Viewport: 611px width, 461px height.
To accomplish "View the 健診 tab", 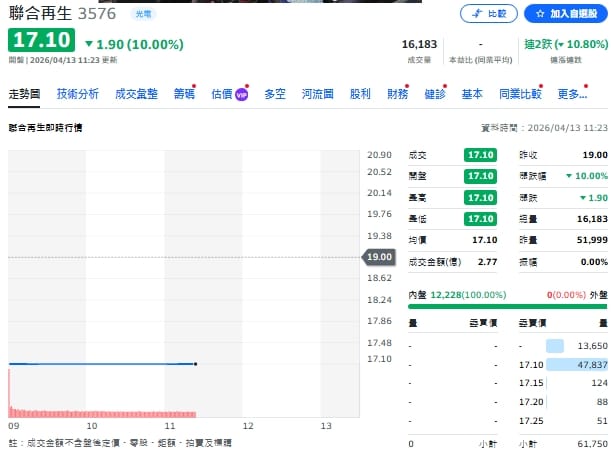I will click(434, 94).
